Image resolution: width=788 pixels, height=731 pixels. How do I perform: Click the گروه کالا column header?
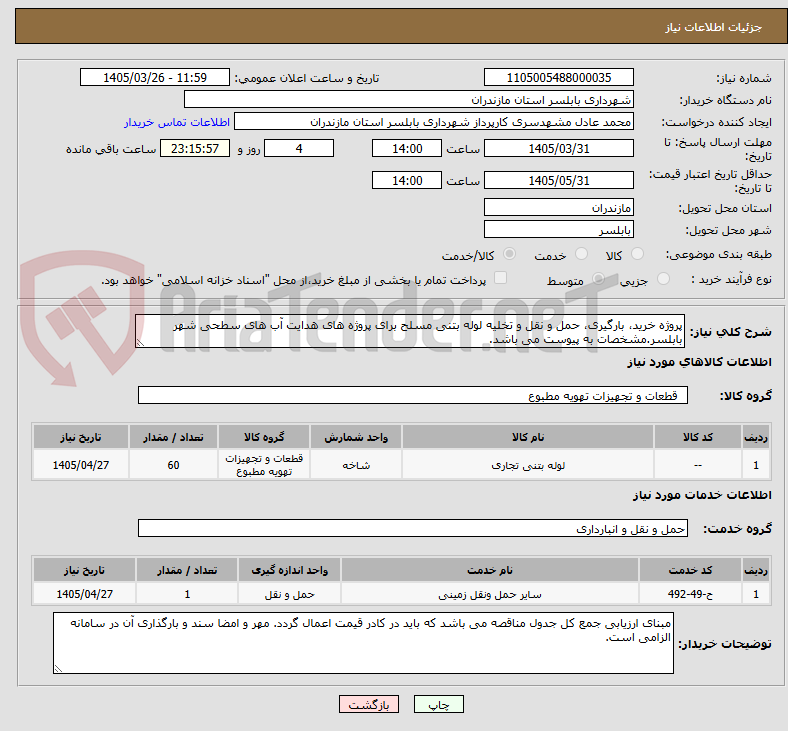click(264, 437)
